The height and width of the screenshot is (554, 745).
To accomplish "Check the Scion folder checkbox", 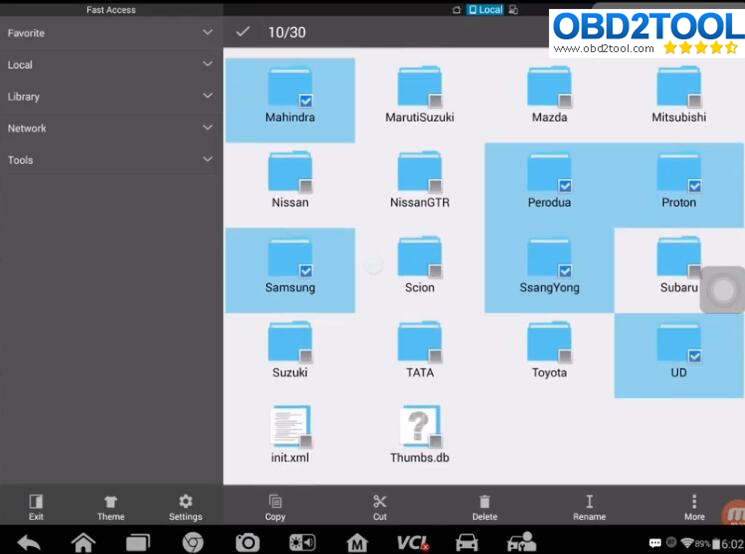I will 435,270.
